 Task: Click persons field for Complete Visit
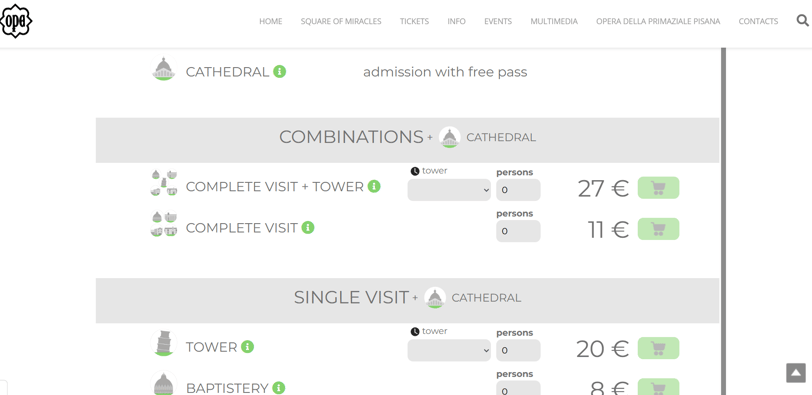coord(518,231)
